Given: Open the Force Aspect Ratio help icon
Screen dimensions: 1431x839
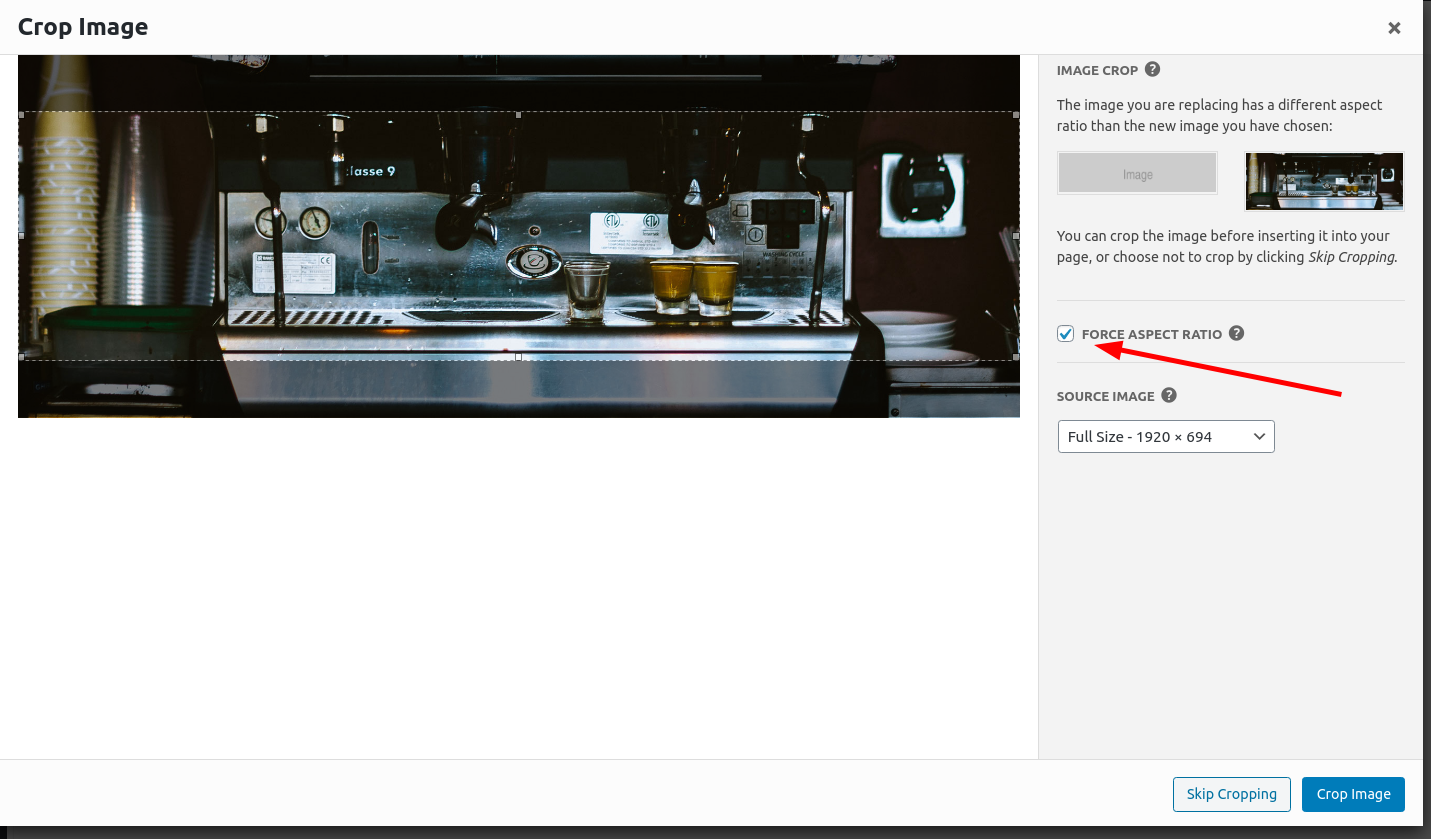Looking at the screenshot, I should [x=1236, y=333].
